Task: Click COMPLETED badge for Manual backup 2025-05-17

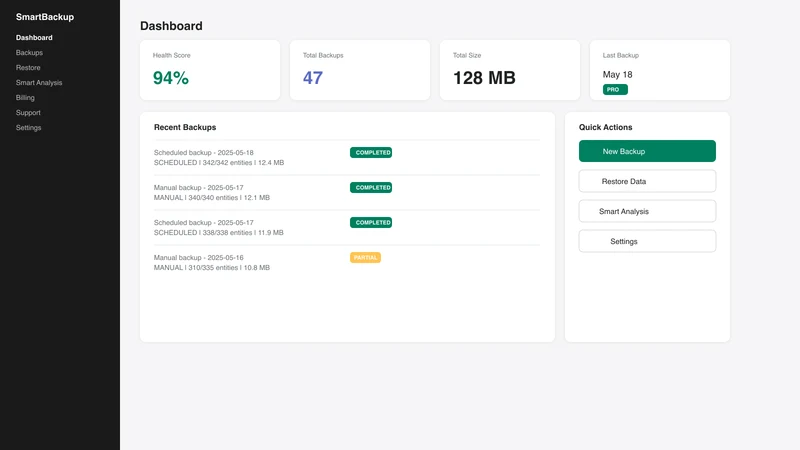Action: pyautogui.click(x=371, y=187)
